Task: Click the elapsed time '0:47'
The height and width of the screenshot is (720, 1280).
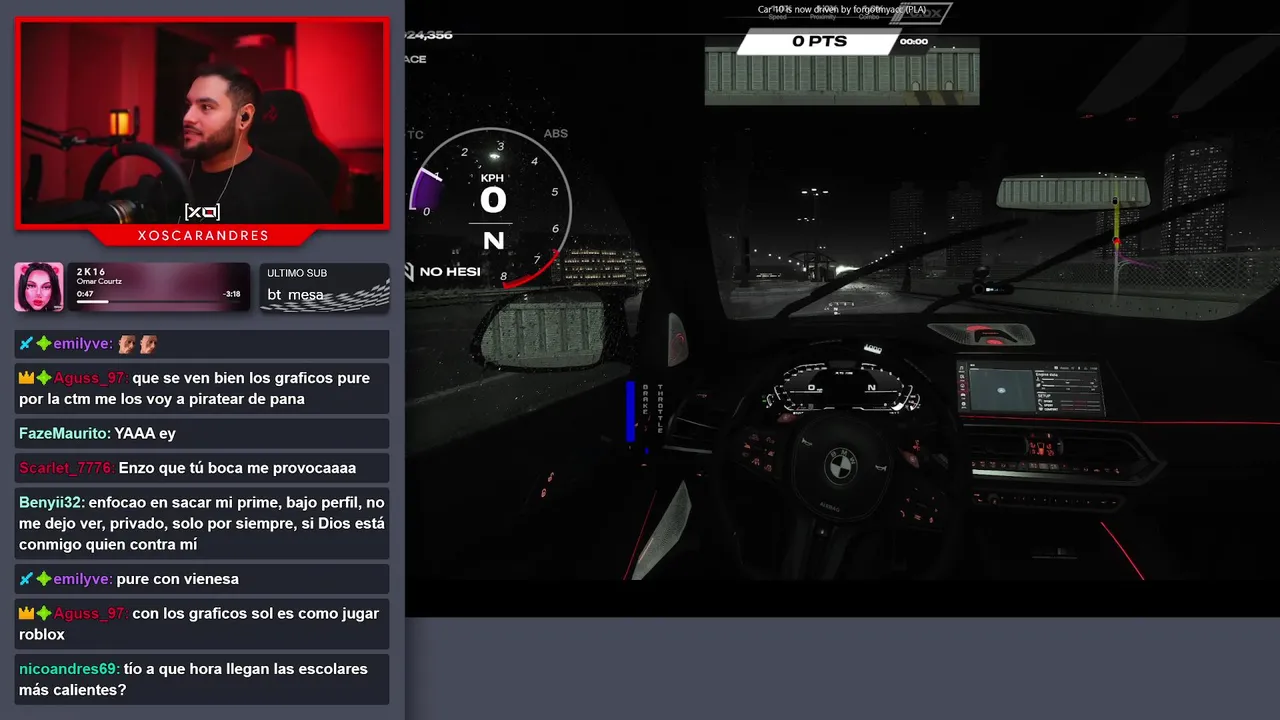Action: 85,294
